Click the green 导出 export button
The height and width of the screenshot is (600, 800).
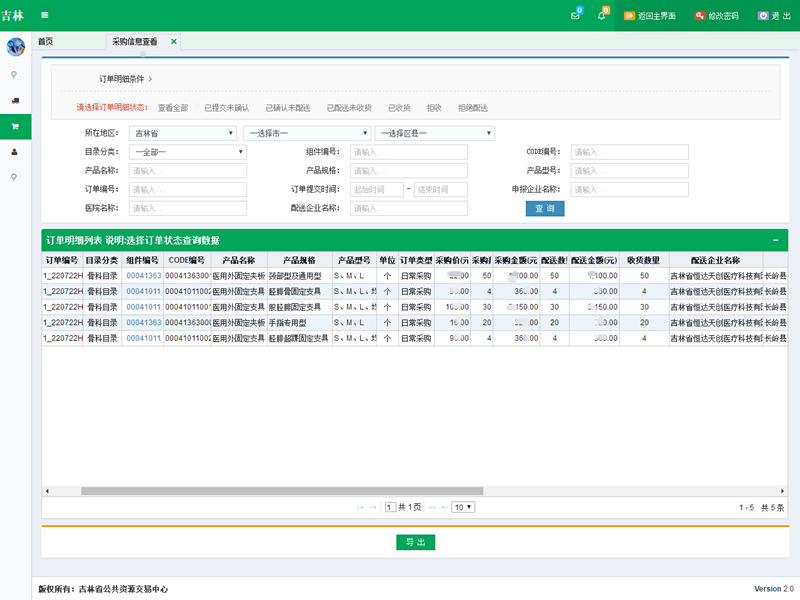pyautogui.click(x=415, y=542)
